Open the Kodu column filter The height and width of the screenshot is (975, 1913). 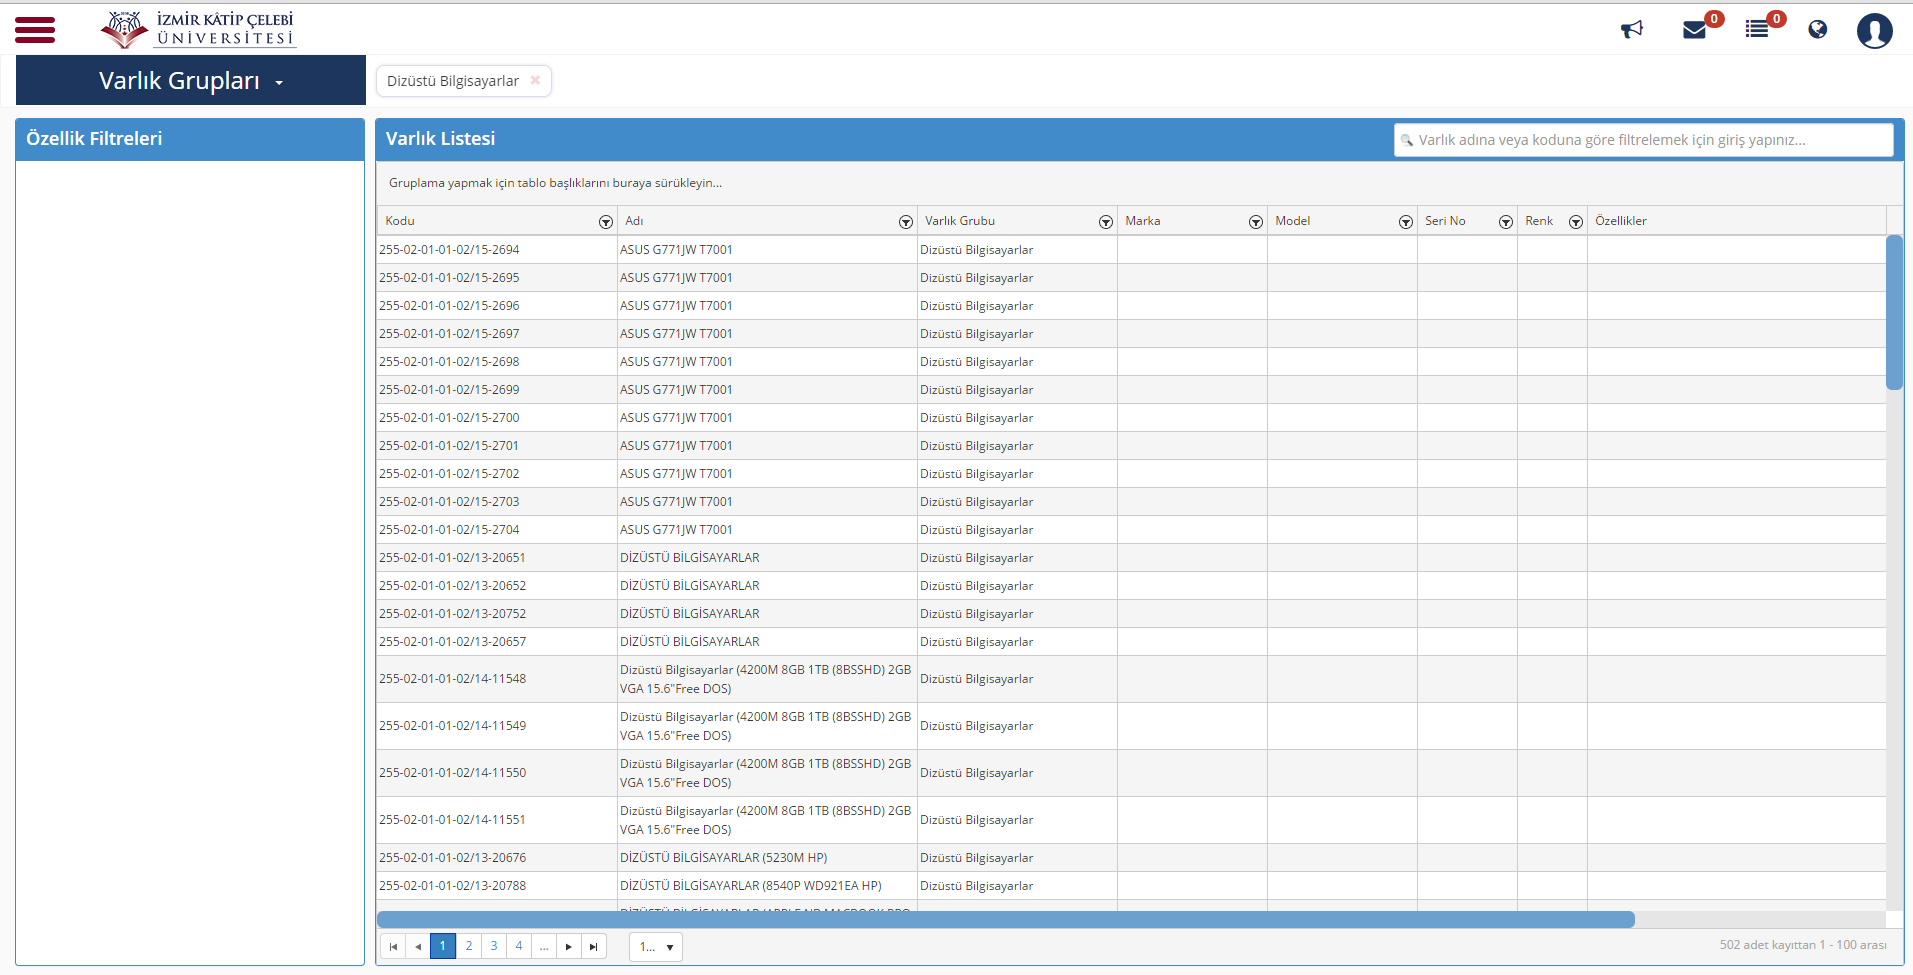[606, 222]
